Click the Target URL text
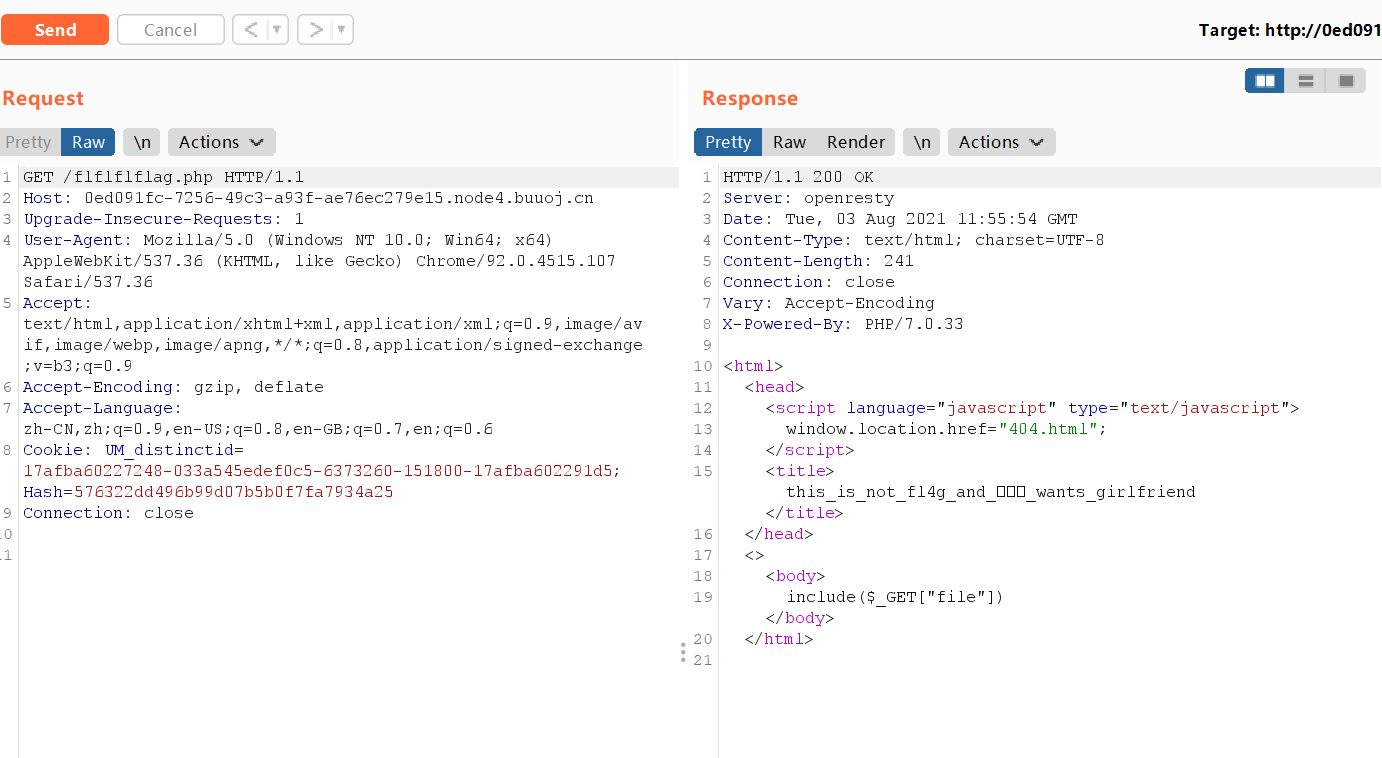This screenshot has width=1382, height=758. click(1290, 30)
